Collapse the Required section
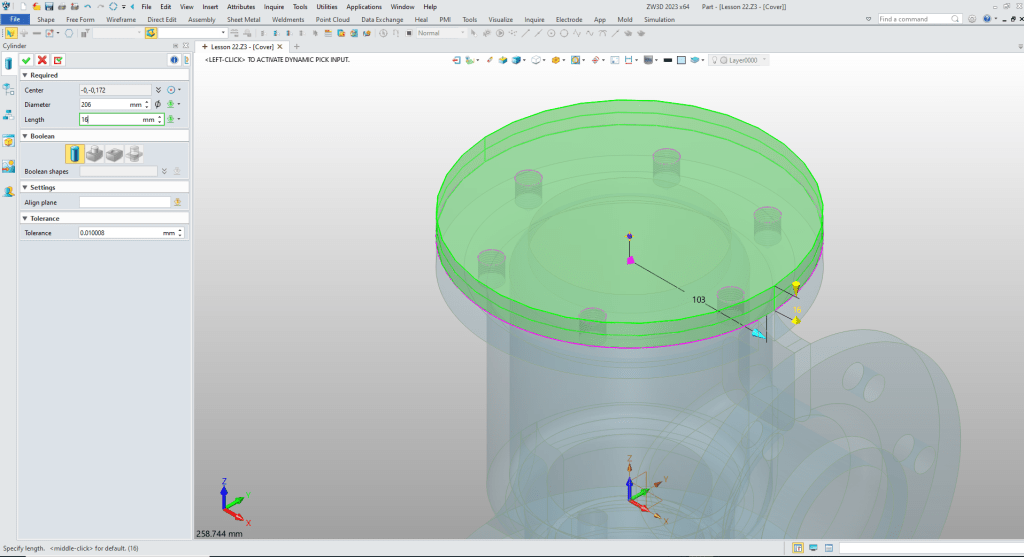The height and width of the screenshot is (557, 1024). (x=24, y=75)
